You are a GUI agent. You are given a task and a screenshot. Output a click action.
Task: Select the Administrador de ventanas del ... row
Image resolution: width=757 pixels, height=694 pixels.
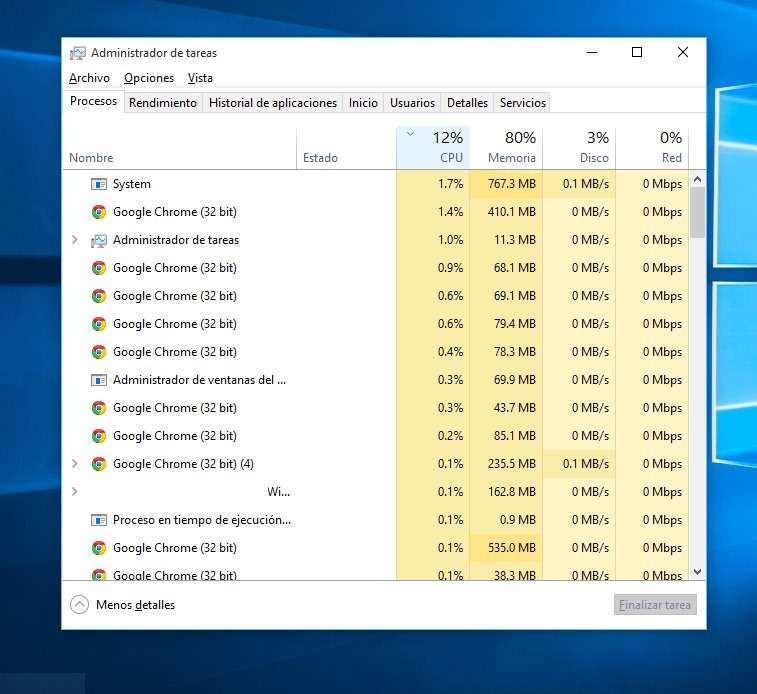376,380
